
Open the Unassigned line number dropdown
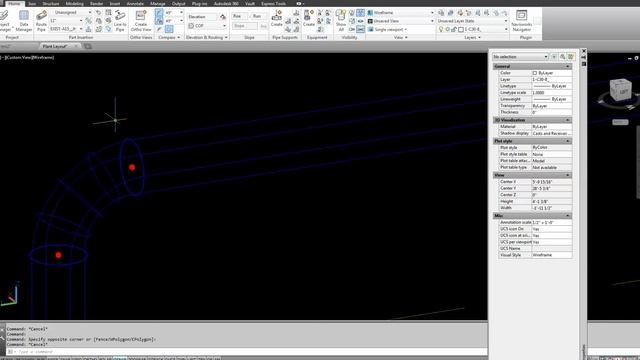90,13
